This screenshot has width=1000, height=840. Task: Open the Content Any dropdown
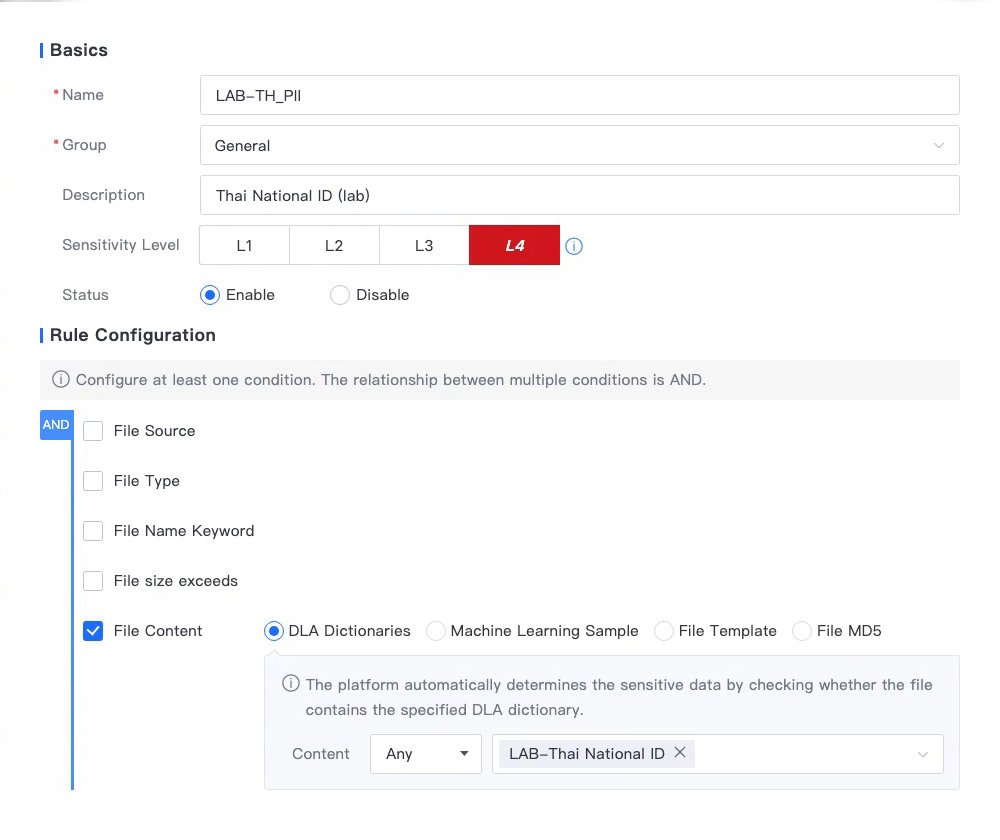point(425,754)
